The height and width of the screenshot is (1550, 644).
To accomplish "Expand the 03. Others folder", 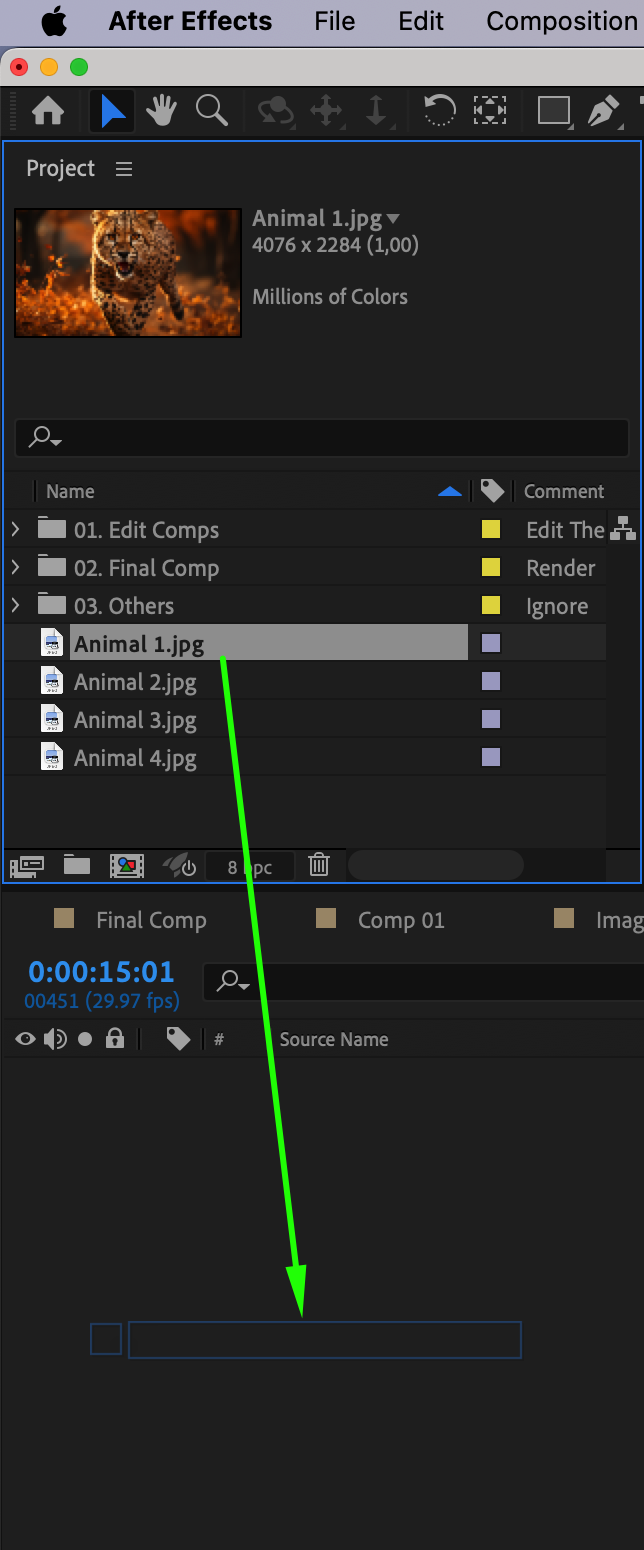I will (x=15, y=605).
